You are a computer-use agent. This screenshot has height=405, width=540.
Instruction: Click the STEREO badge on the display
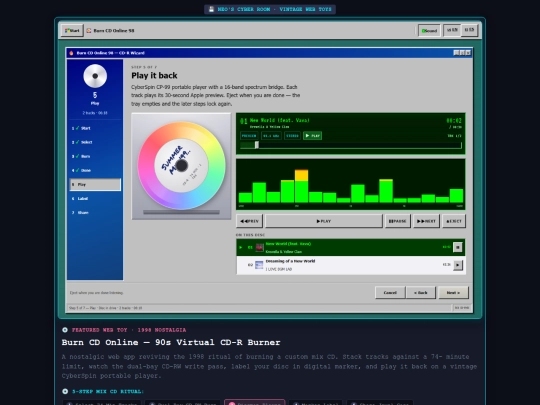coord(292,136)
